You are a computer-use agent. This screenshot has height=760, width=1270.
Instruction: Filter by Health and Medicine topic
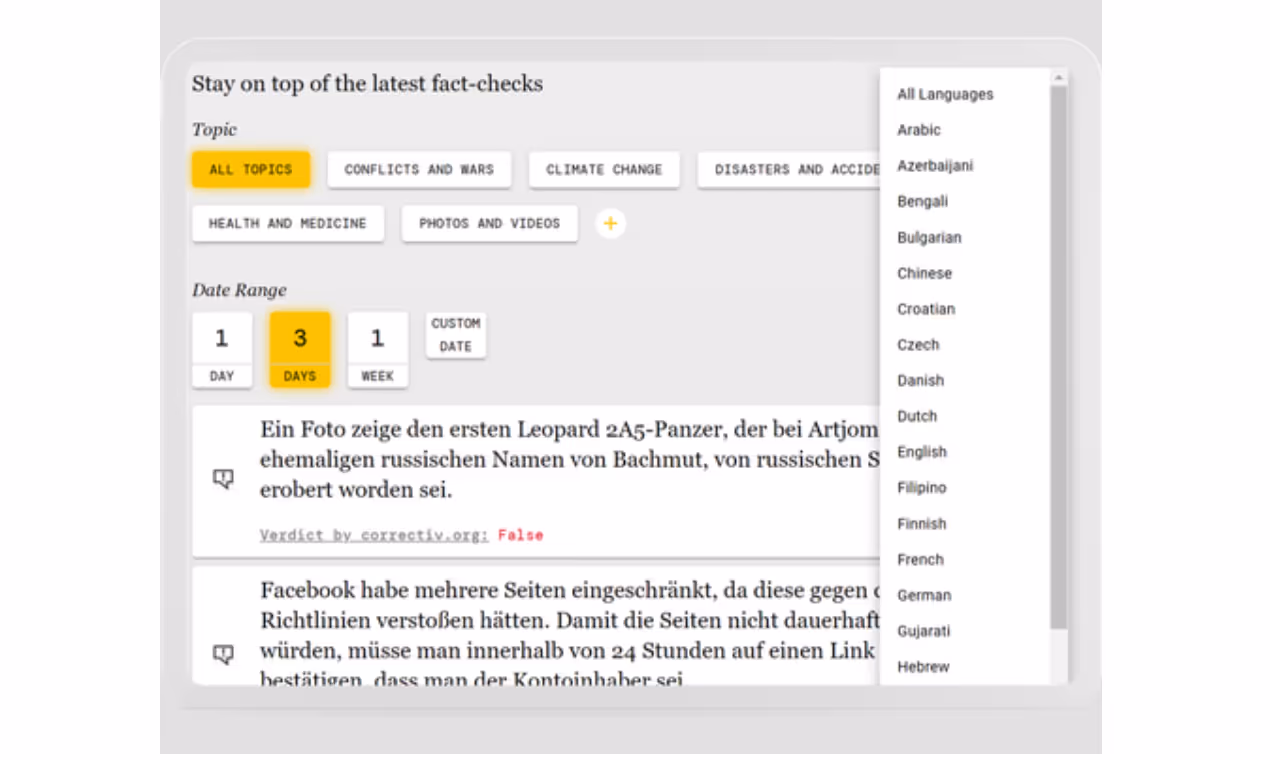pos(288,224)
